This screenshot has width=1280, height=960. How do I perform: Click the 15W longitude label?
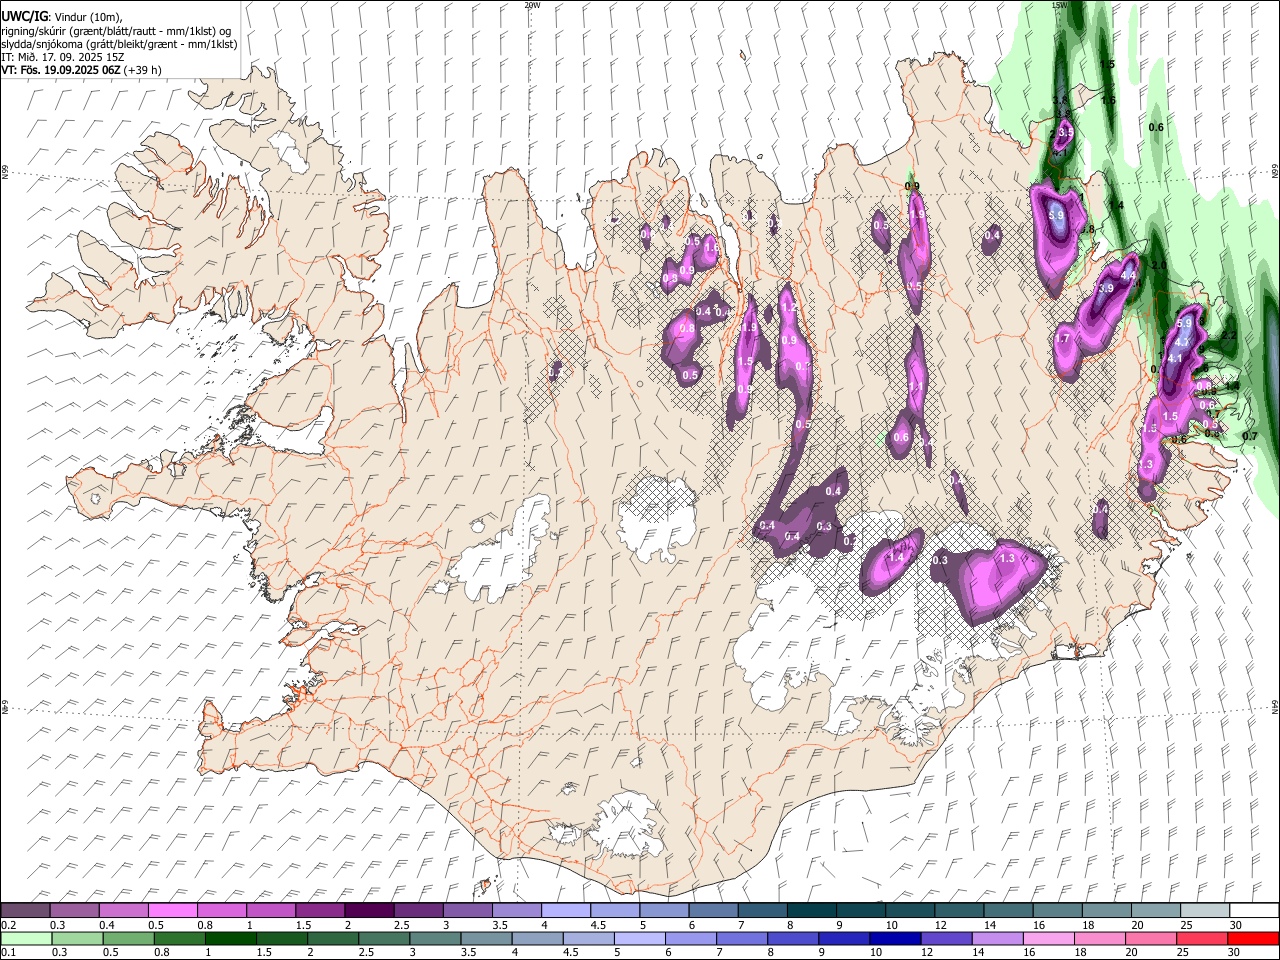point(1059,5)
